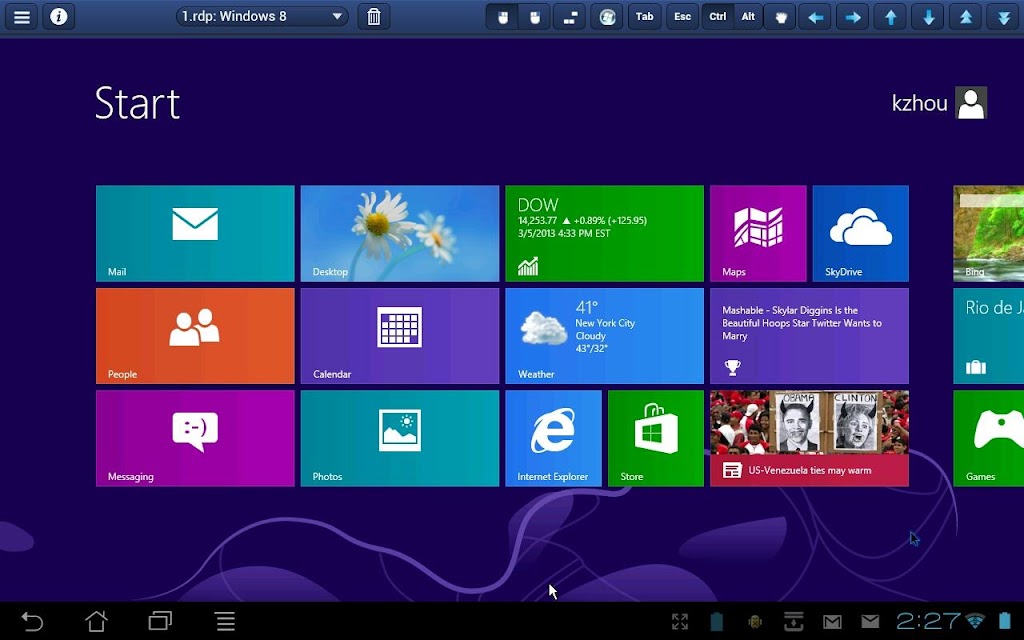Click the left arrow key button
The width and height of the screenshot is (1024, 640).
pos(816,17)
